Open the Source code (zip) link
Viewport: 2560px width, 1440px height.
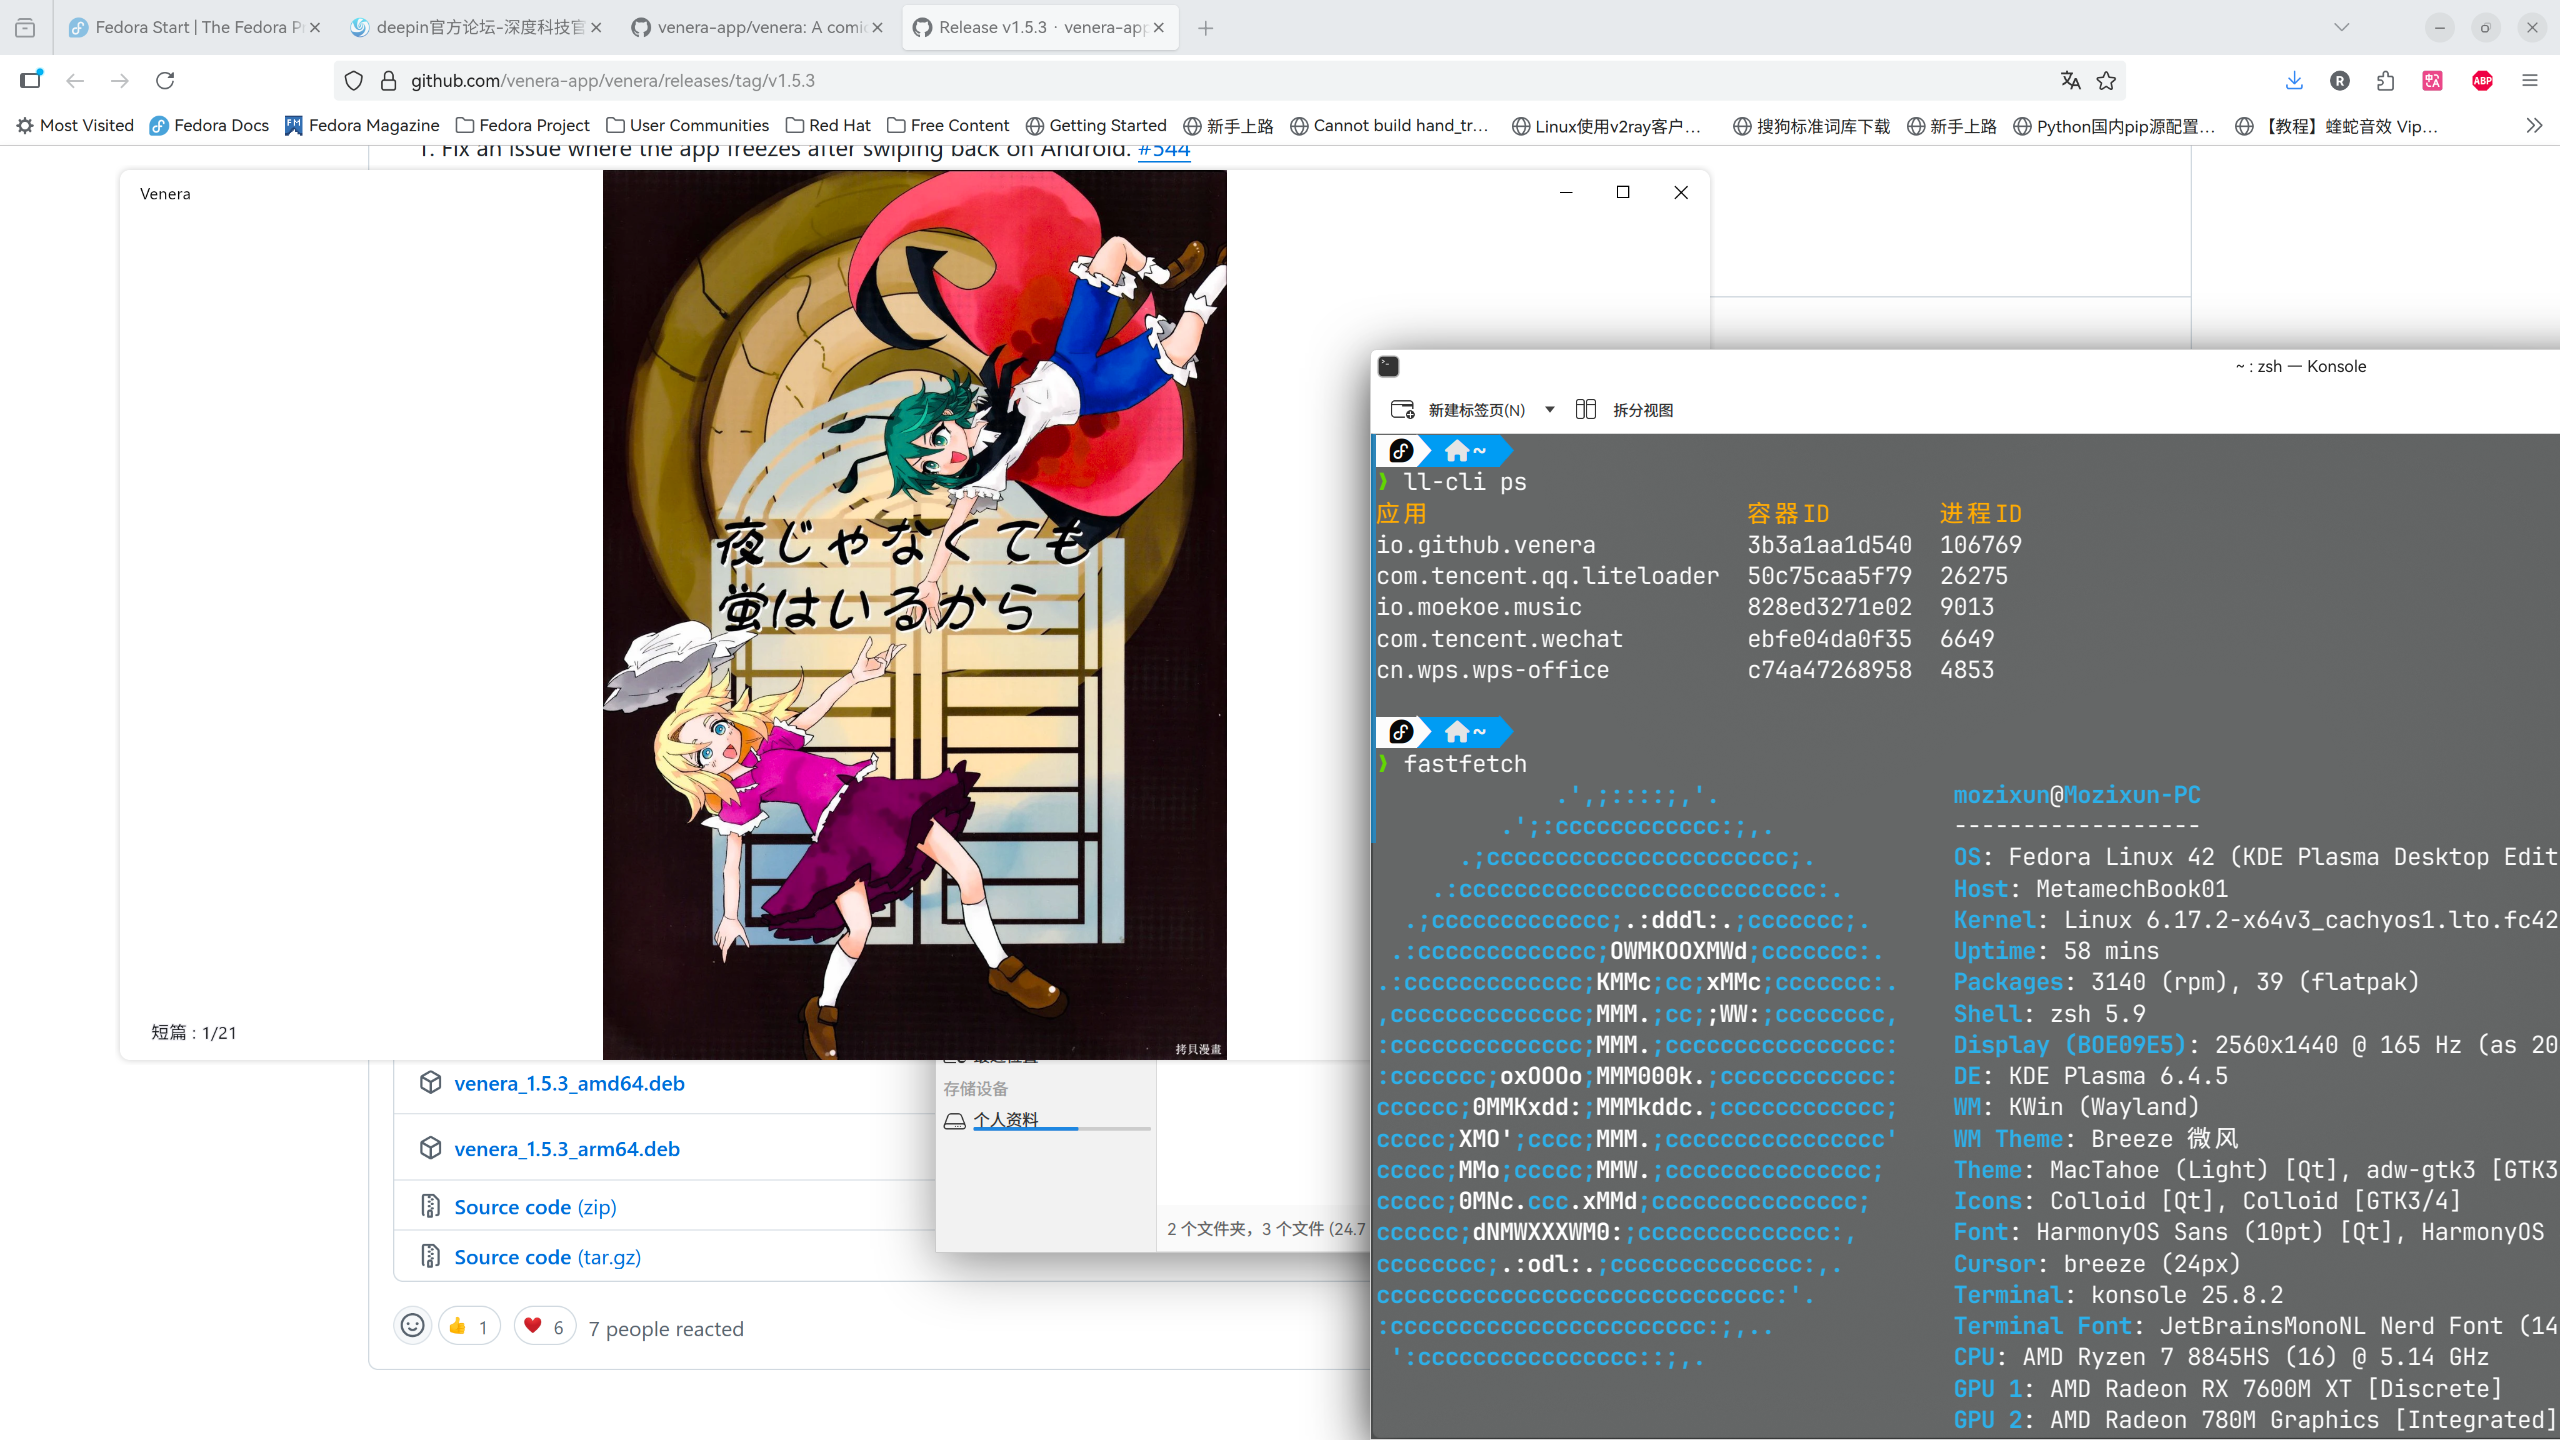pyautogui.click(x=535, y=1207)
